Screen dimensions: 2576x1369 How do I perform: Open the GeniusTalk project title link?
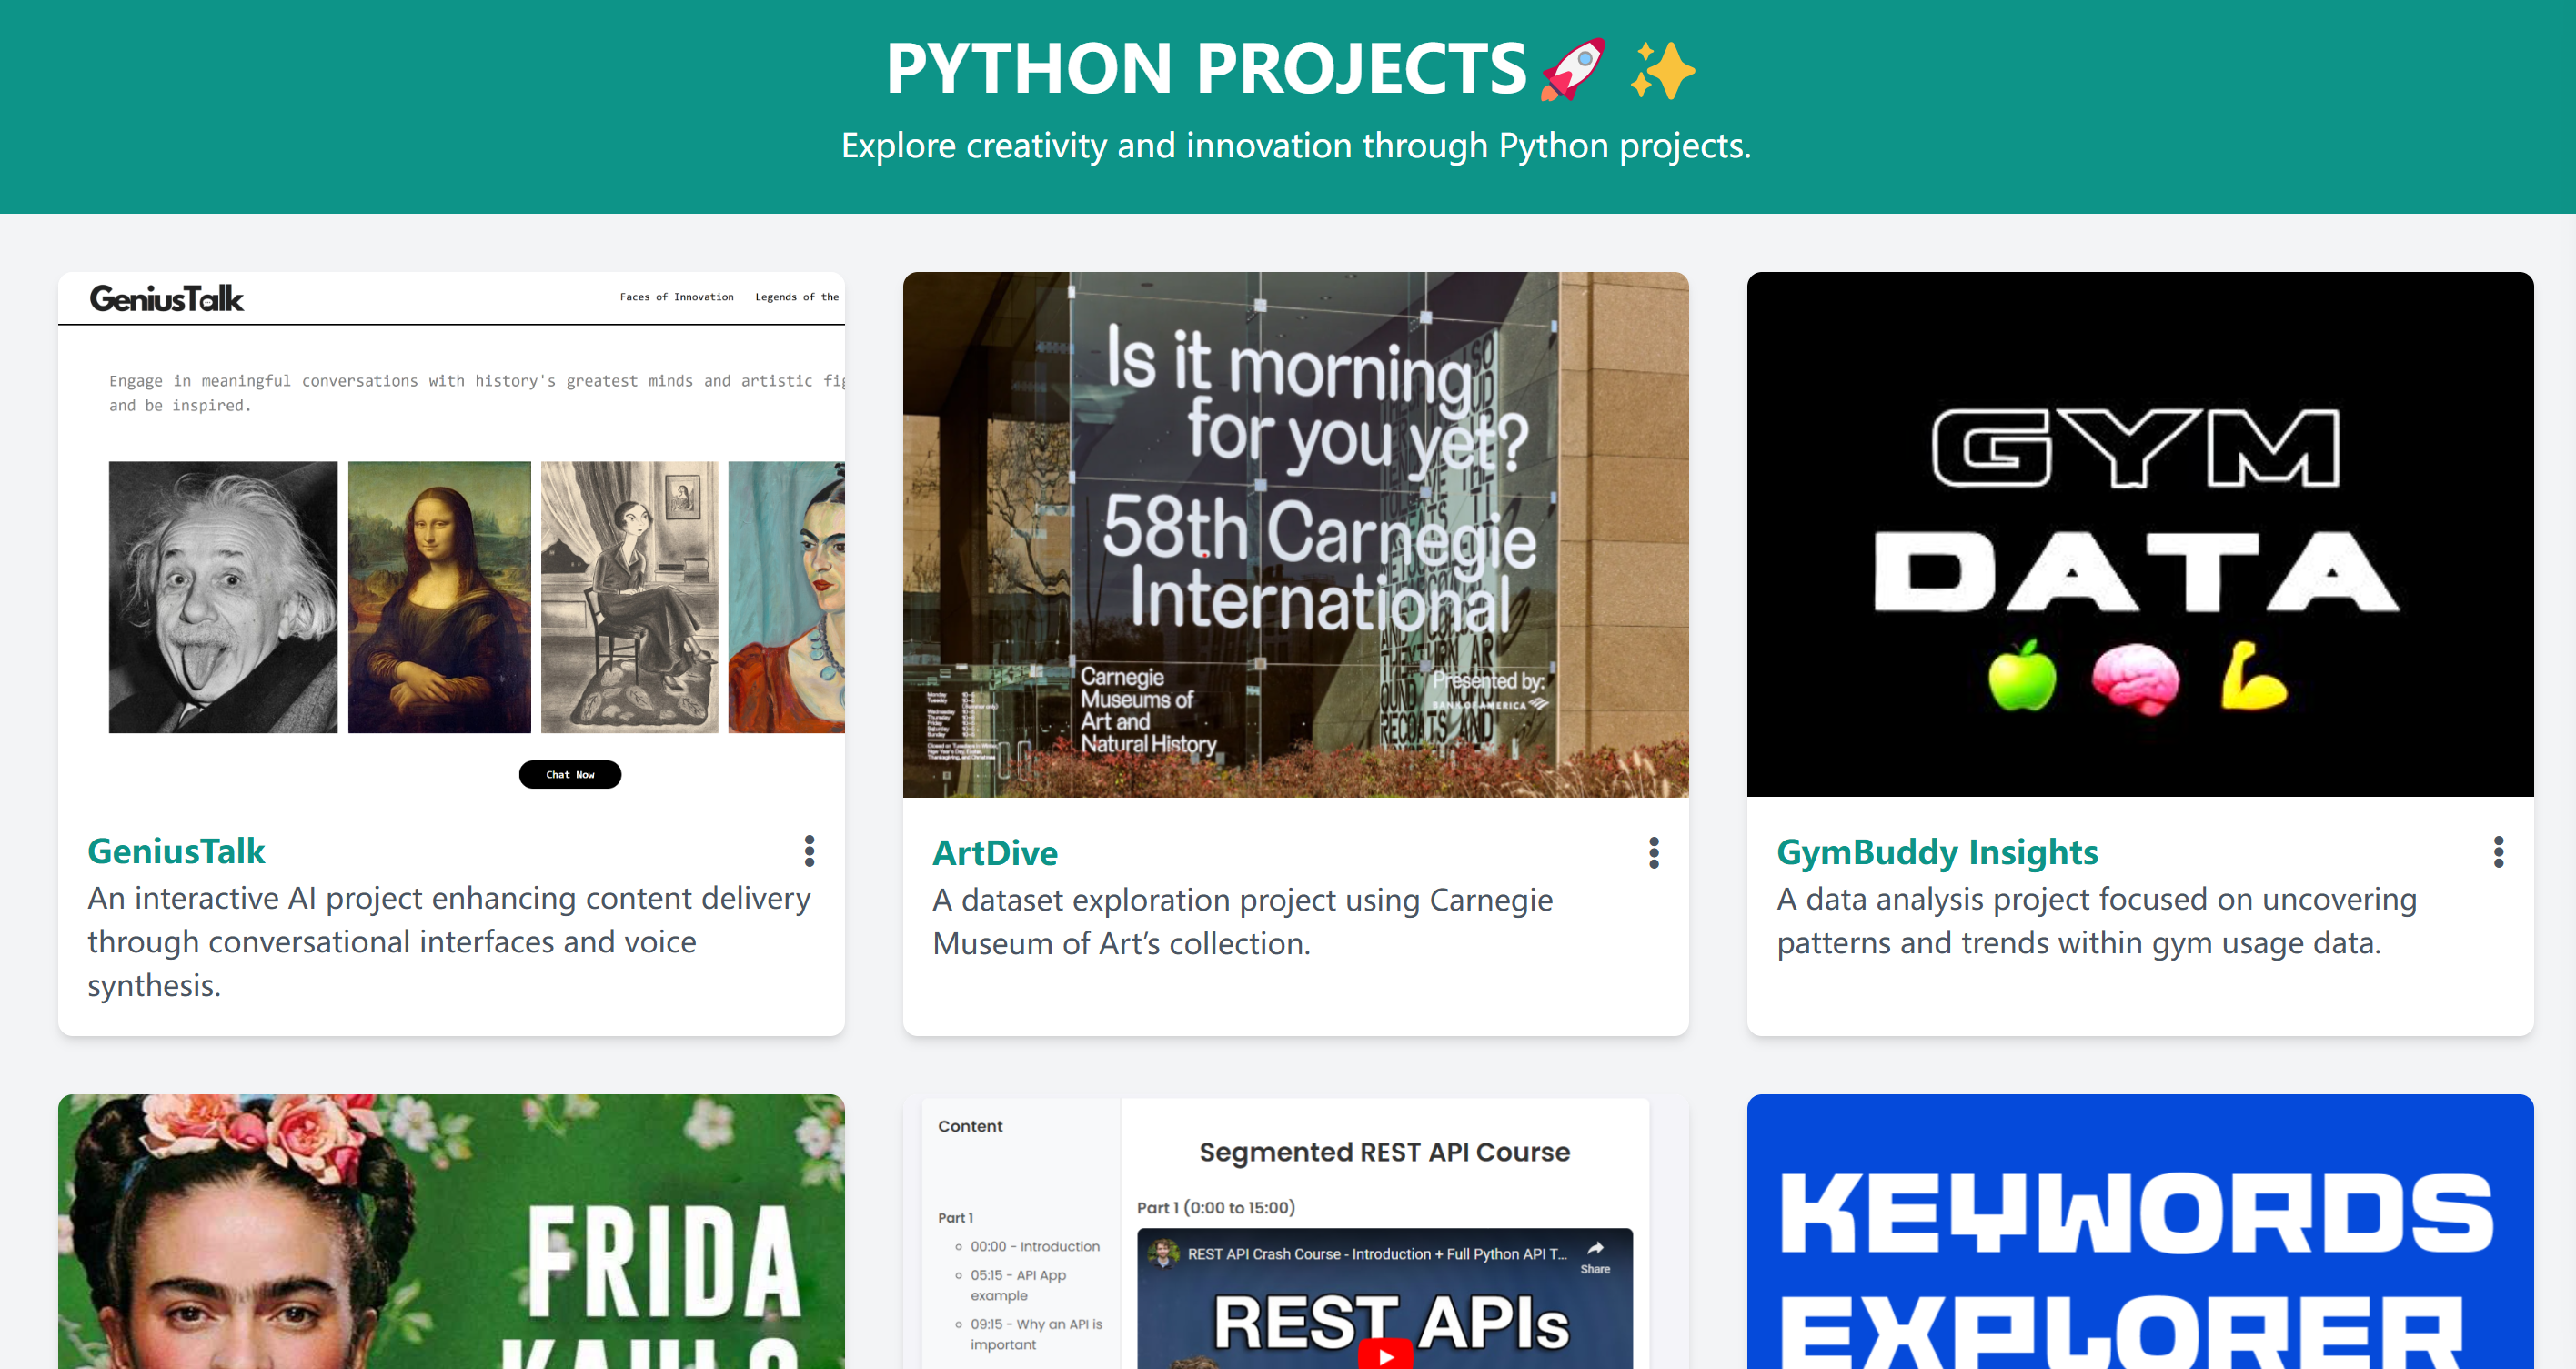[176, 851]
